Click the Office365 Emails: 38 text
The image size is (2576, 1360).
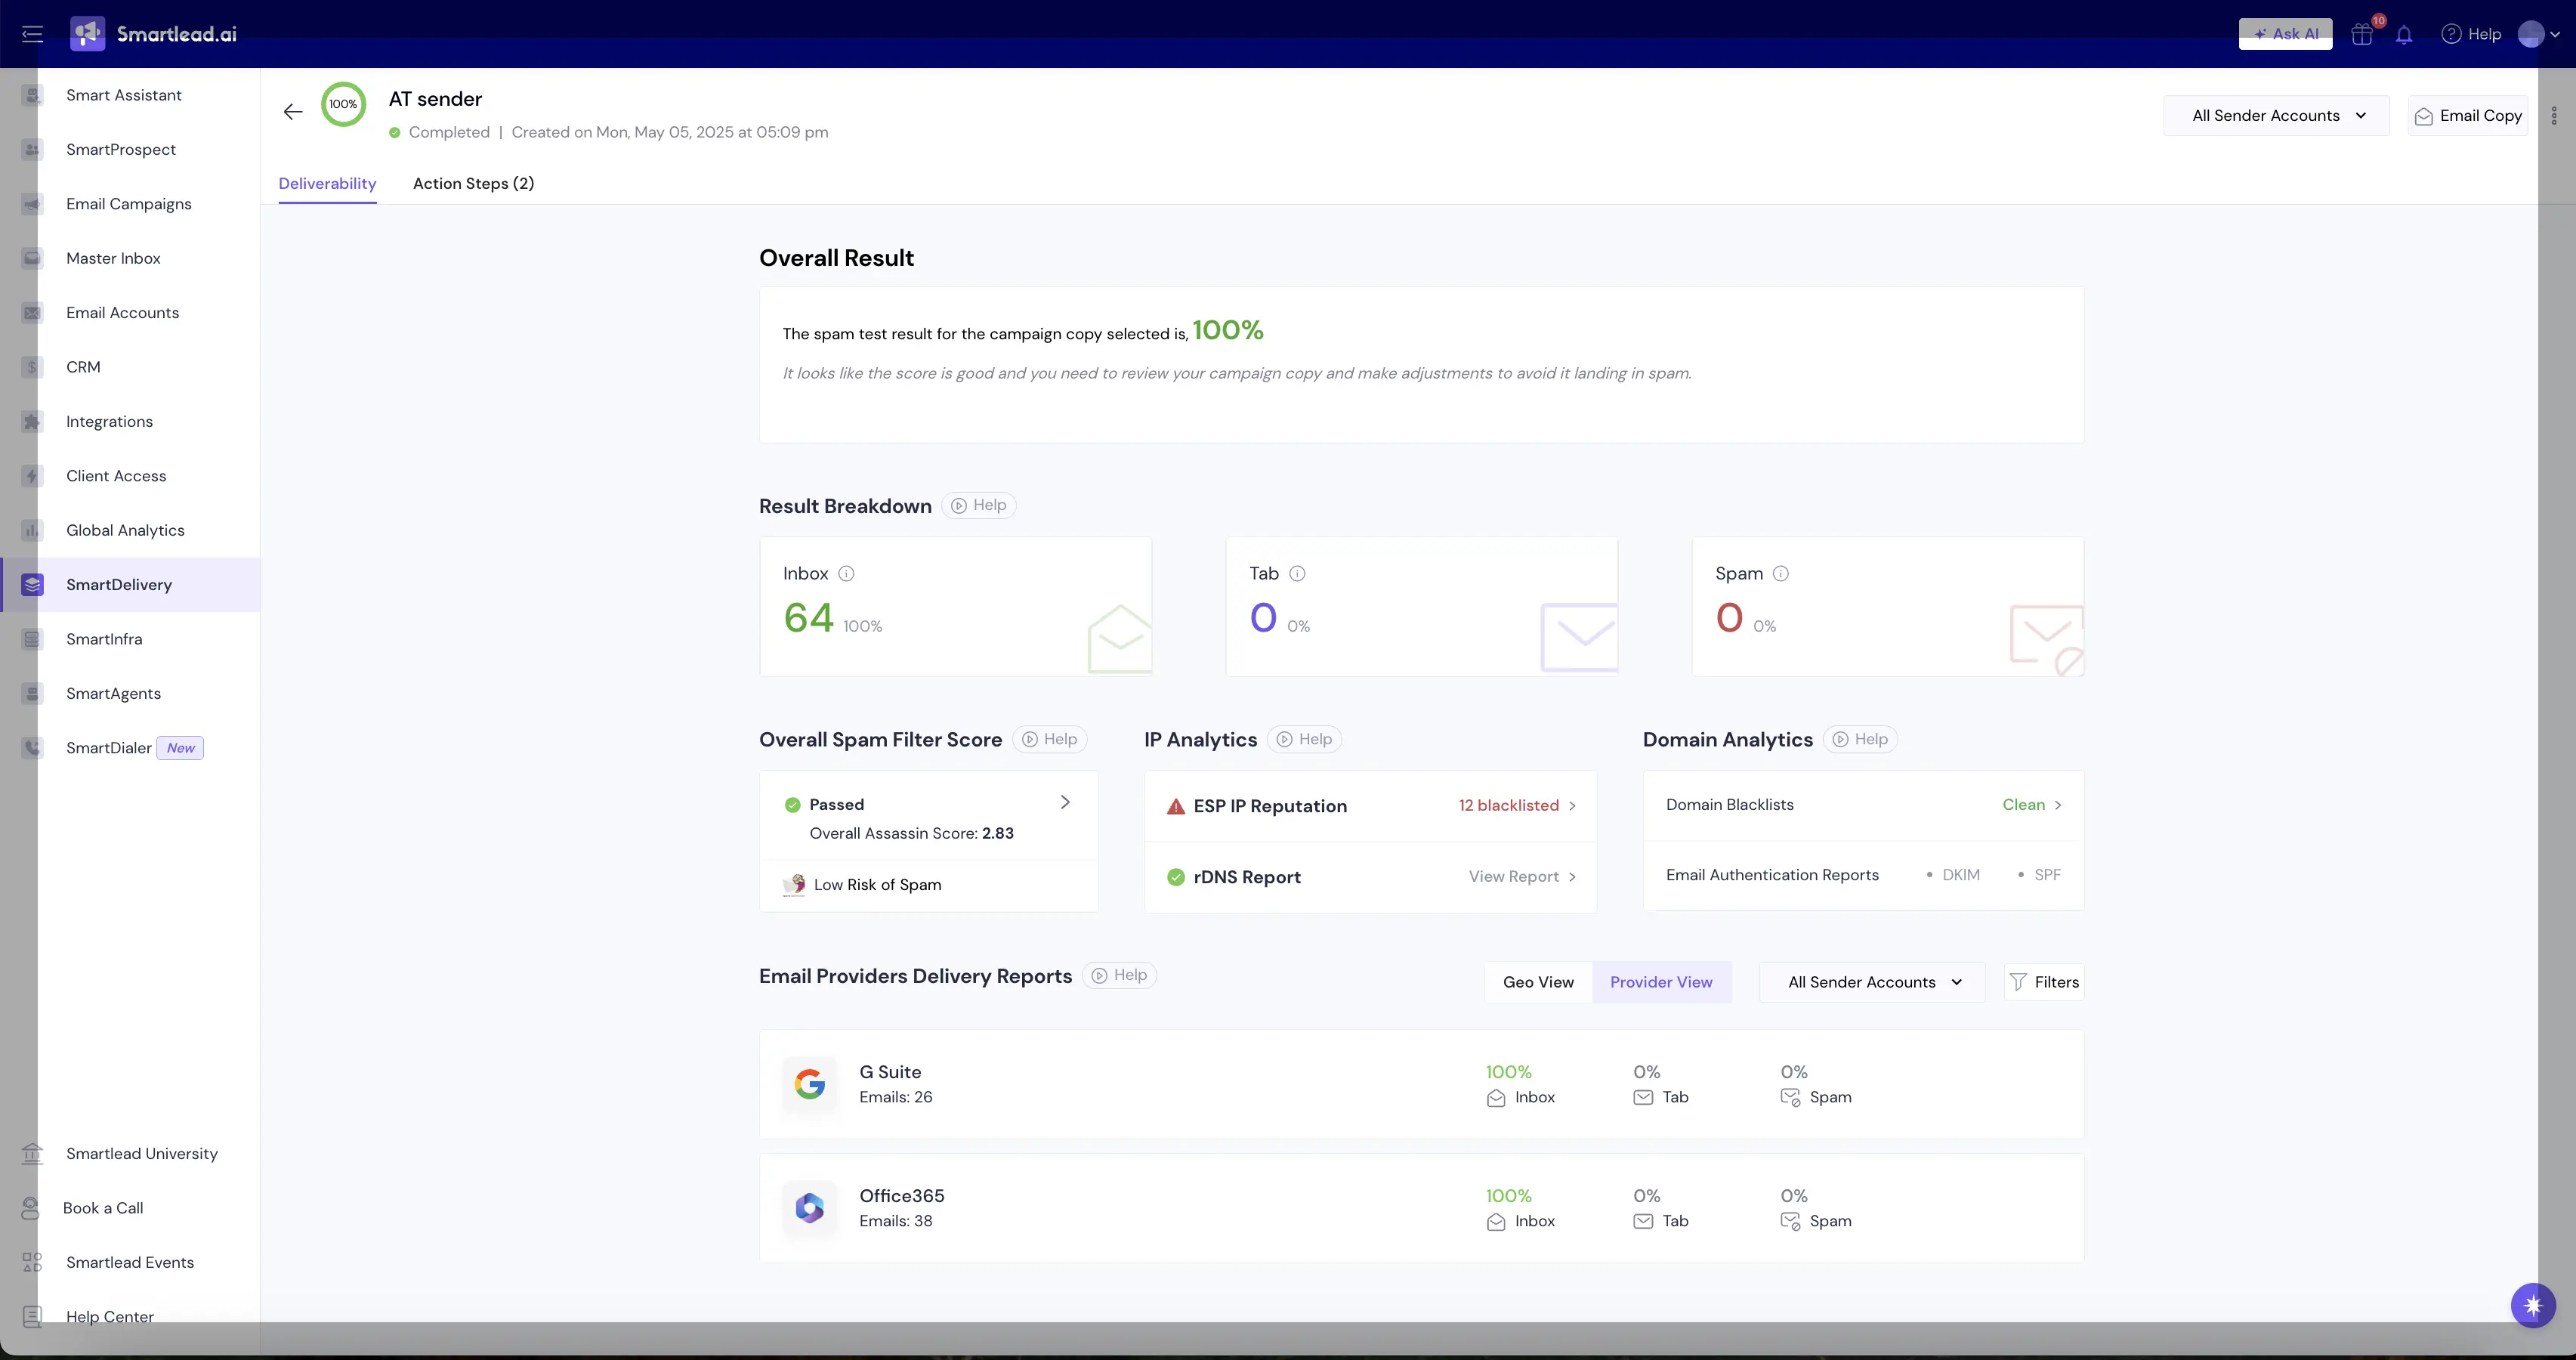tap(896, 1222)
